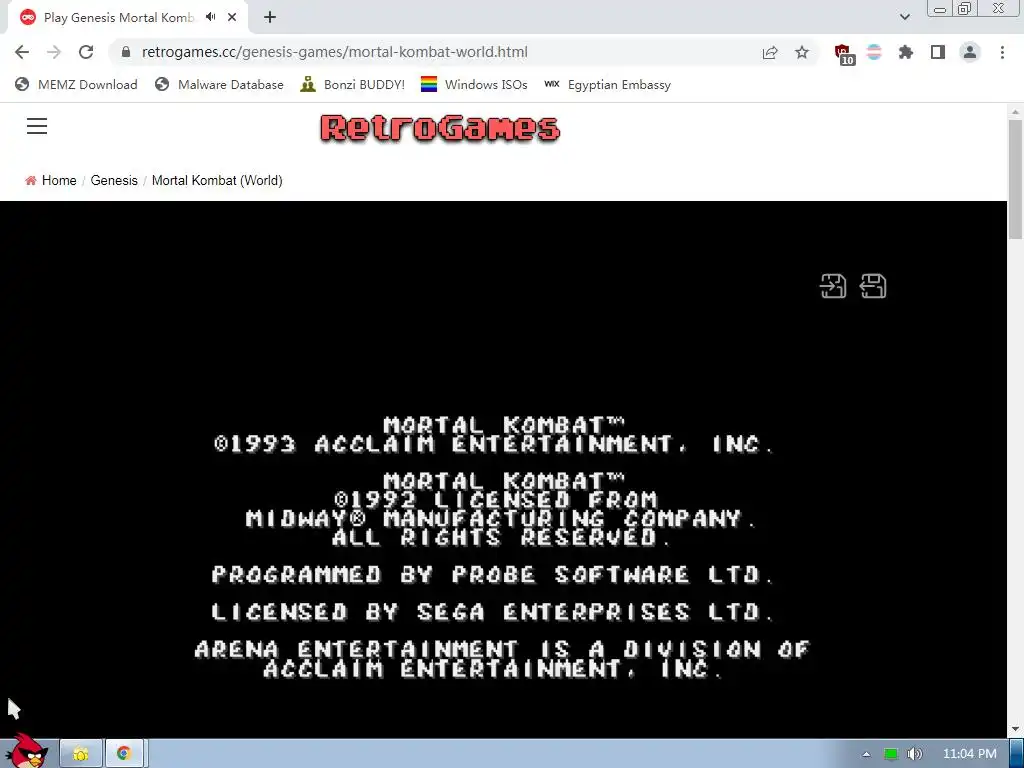
Task: Go to Genesis breadcrumb link
Action: (114, 180)
